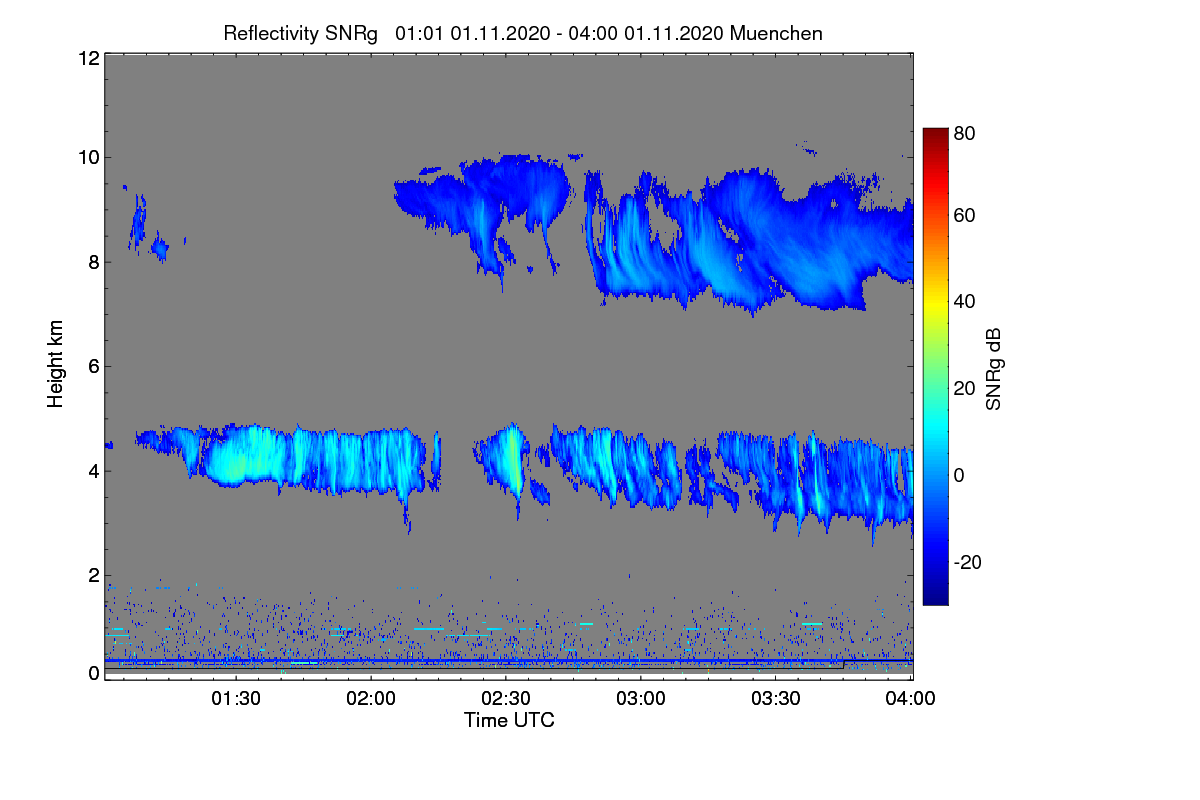Click the height tick label 4
1200x800 pixels.
tap(92, 470)
